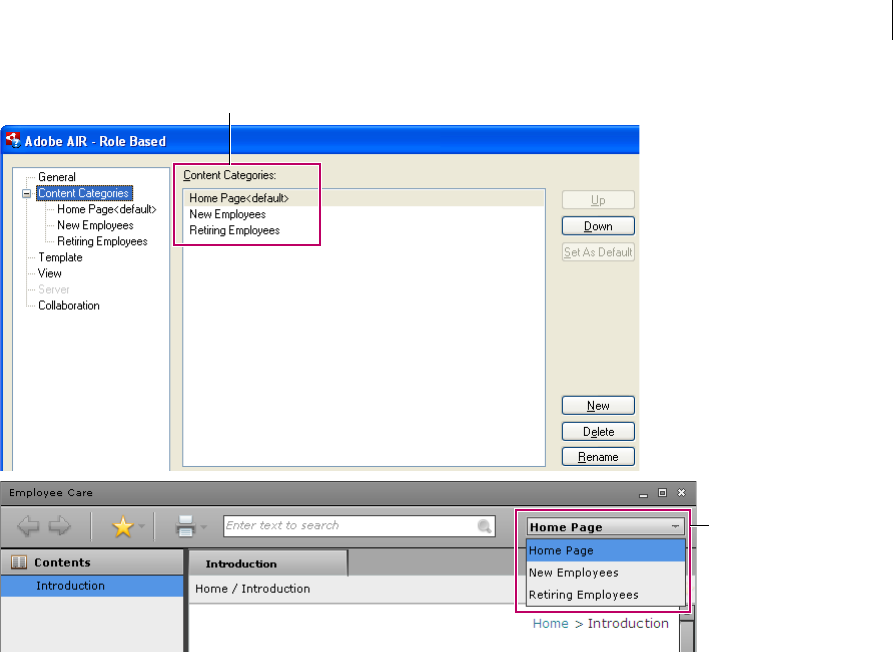Close the Employee Care window
893x652 pixels.
click(x=681, y=493)
